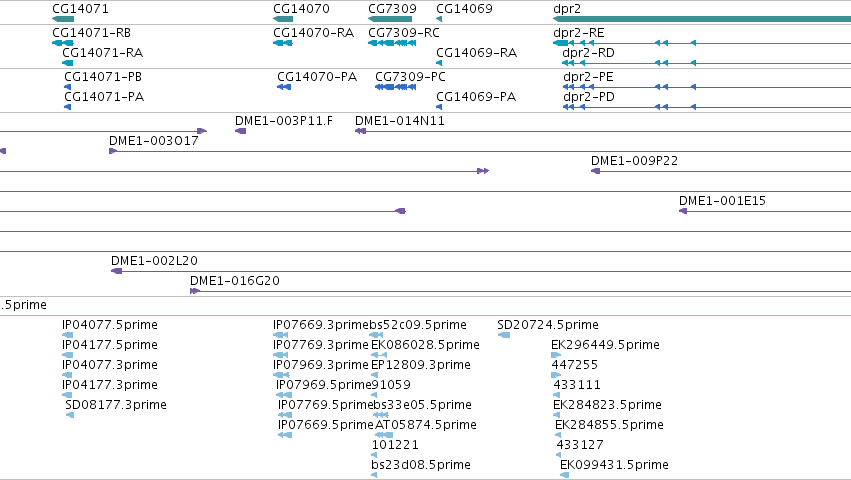Click the AT05874.5prime EST arrow glyph
Screen dimensions: 851x480
click(x=384, y=435)
